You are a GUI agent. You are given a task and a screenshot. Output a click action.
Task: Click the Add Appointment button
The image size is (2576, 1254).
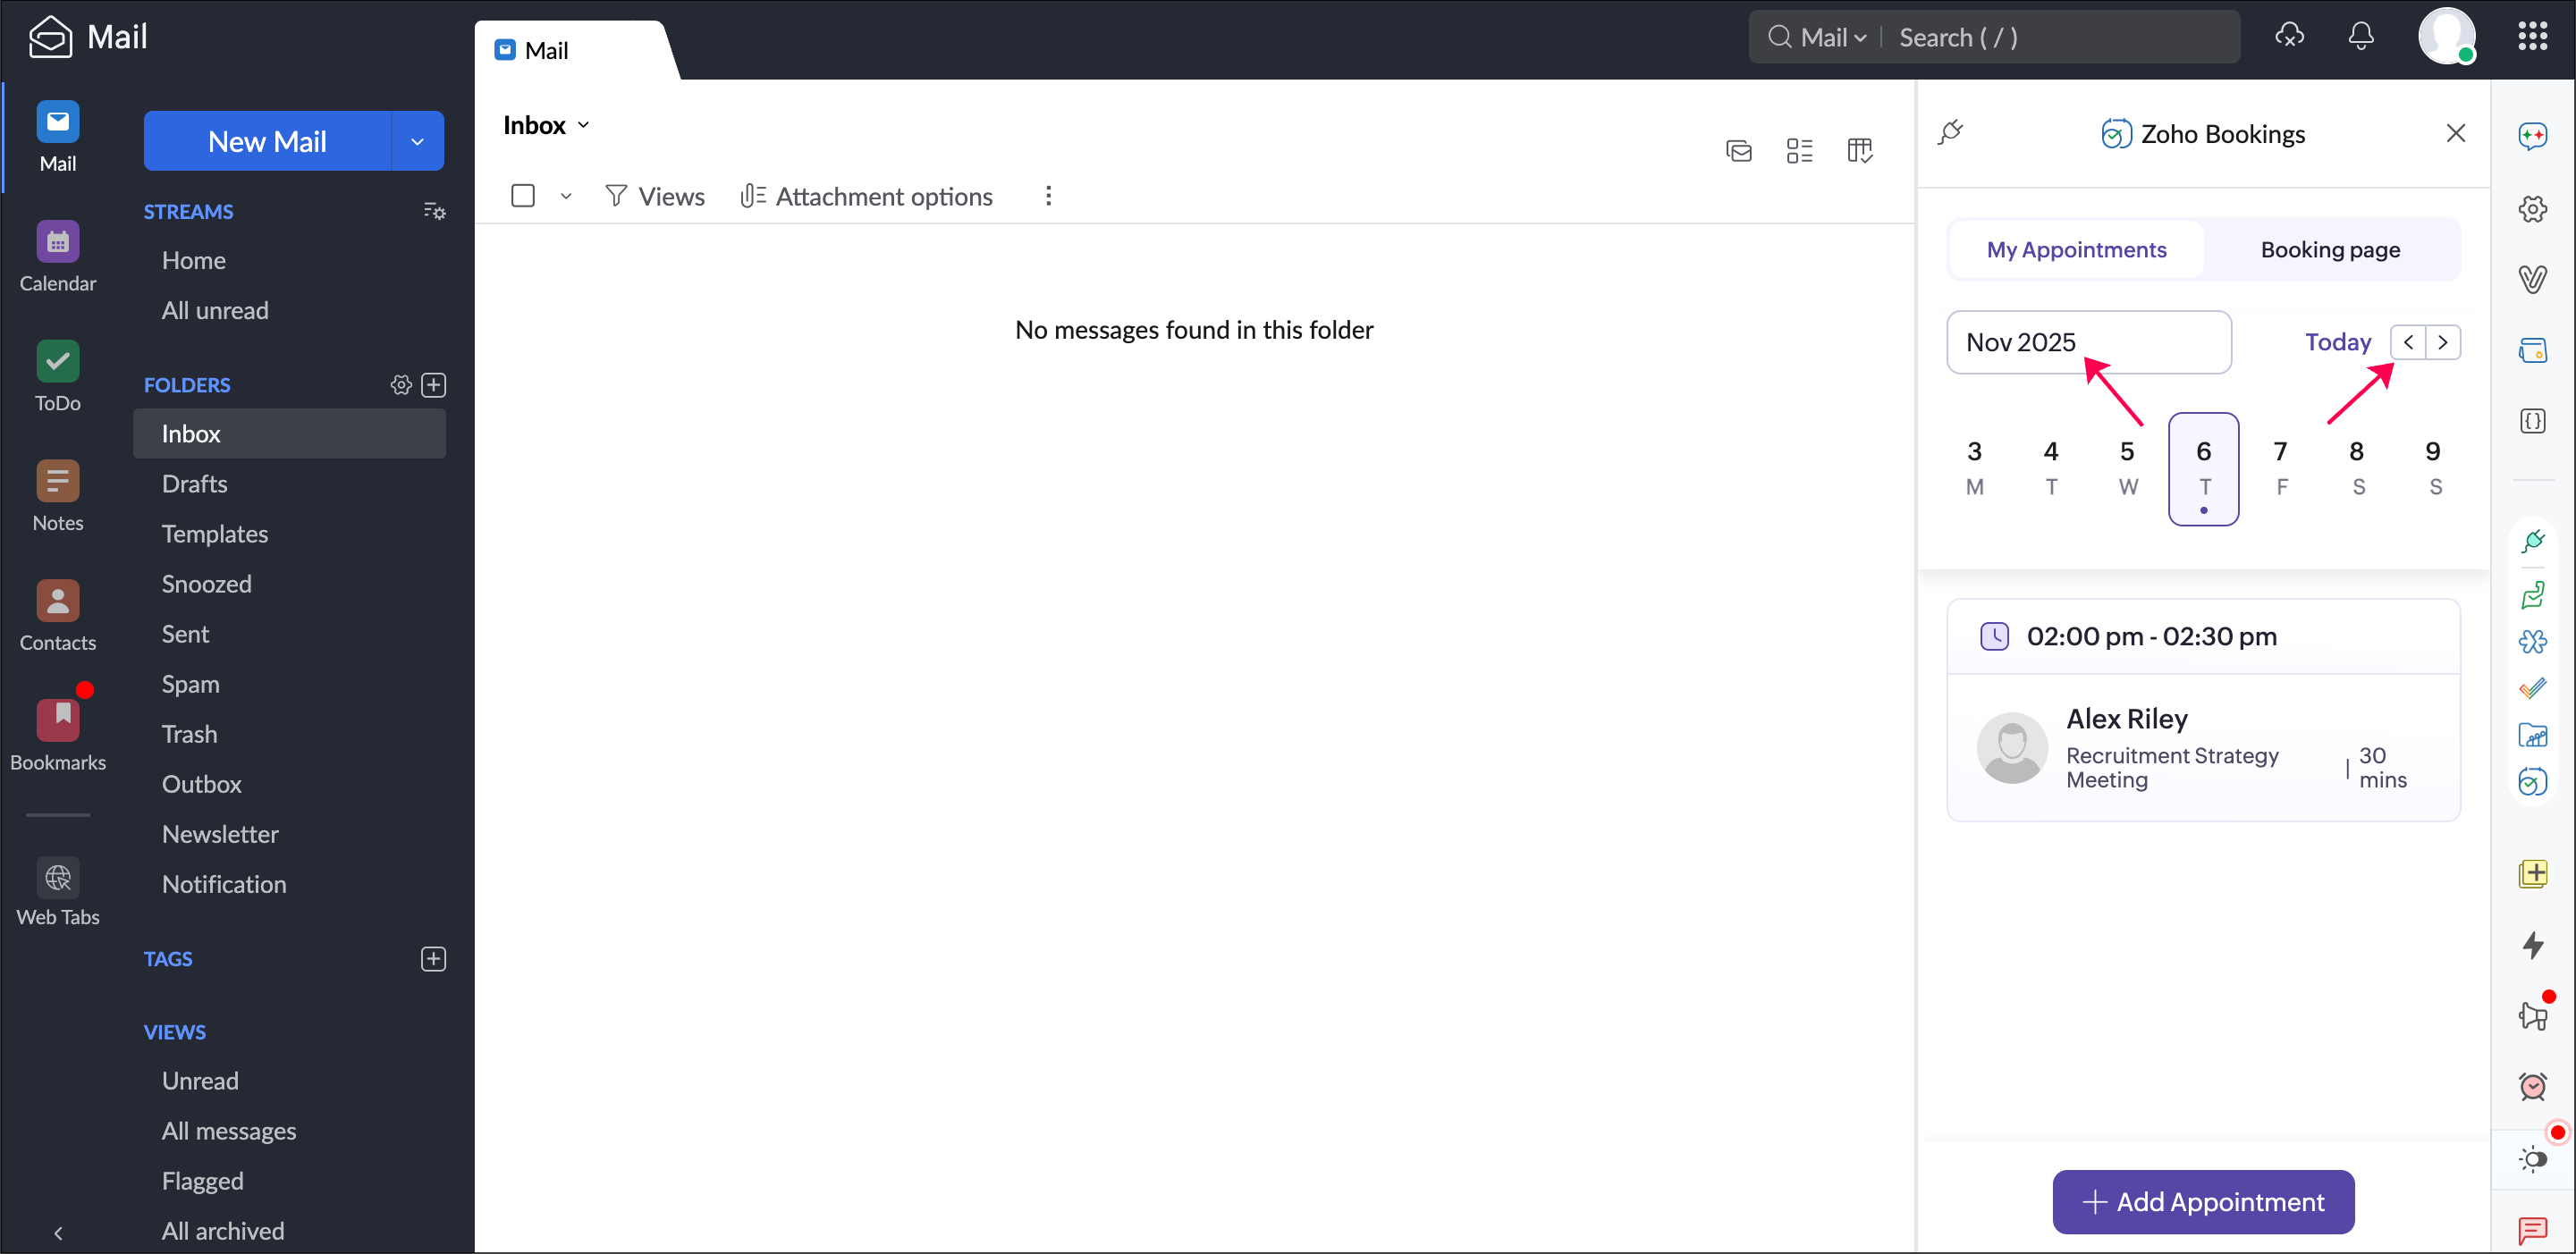(2203, 1201)
